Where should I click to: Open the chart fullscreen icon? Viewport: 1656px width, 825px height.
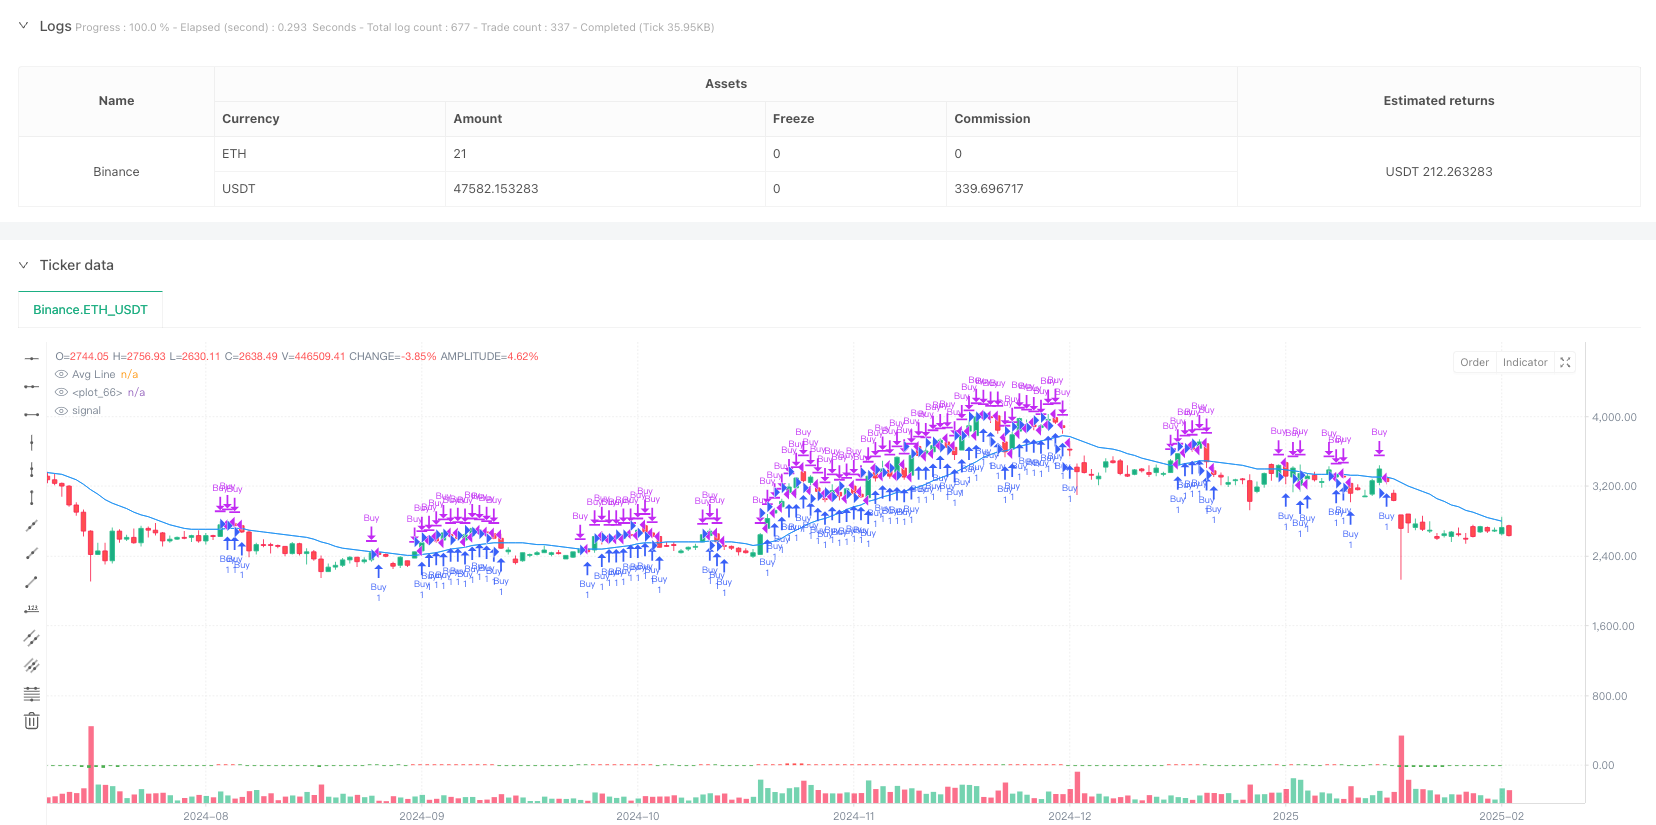tap(1566, 363)
